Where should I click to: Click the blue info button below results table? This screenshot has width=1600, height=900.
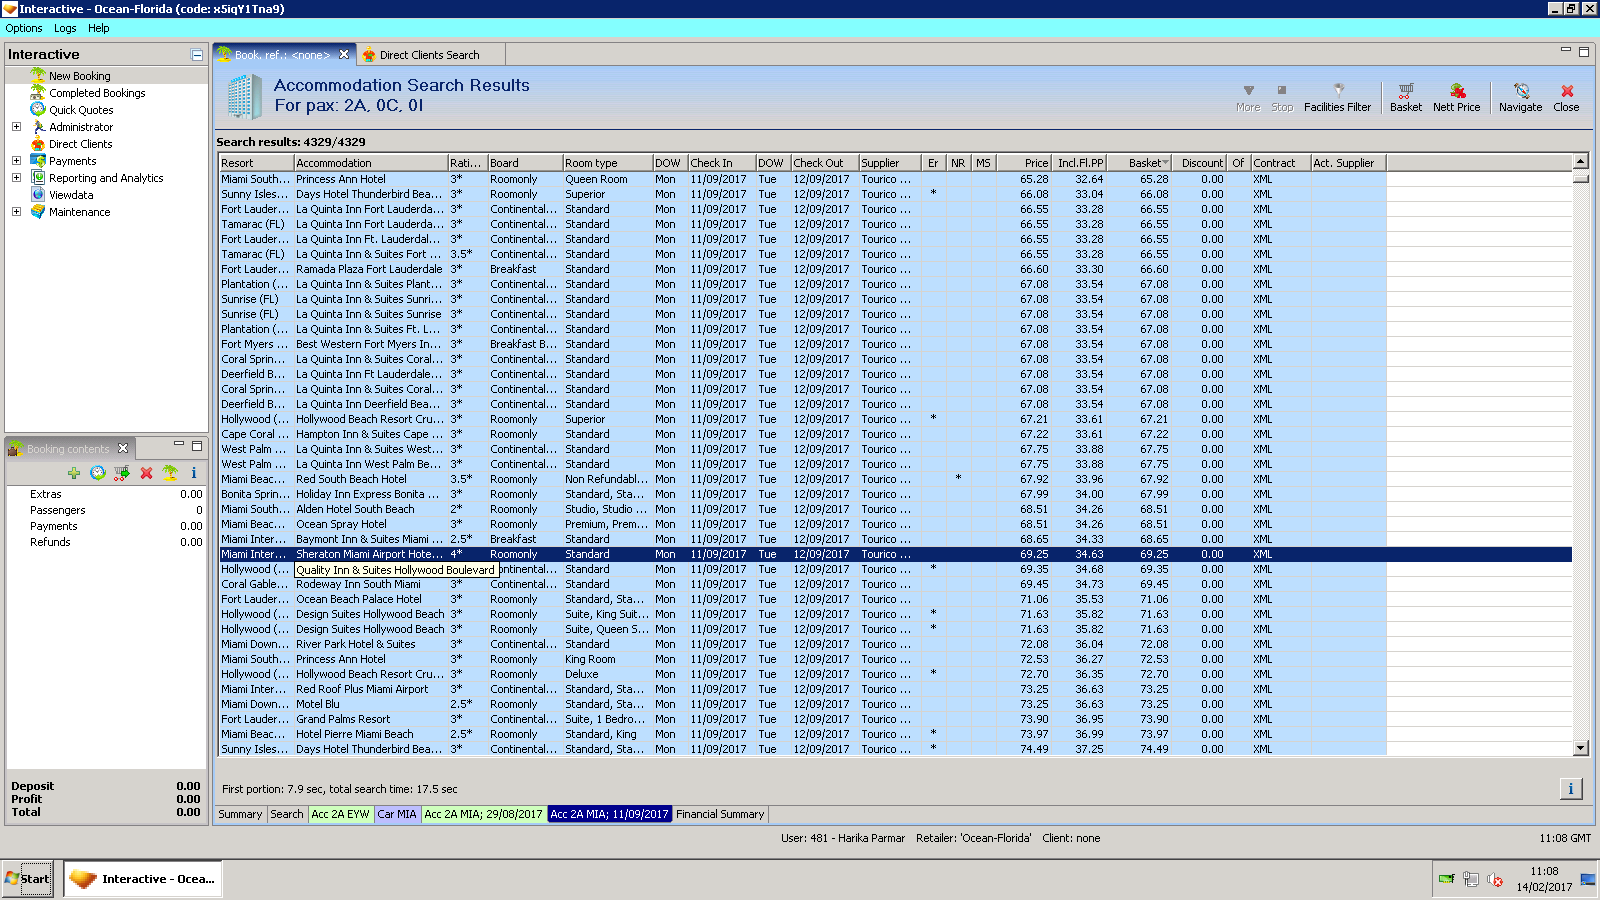click(x=1570, y=789)
